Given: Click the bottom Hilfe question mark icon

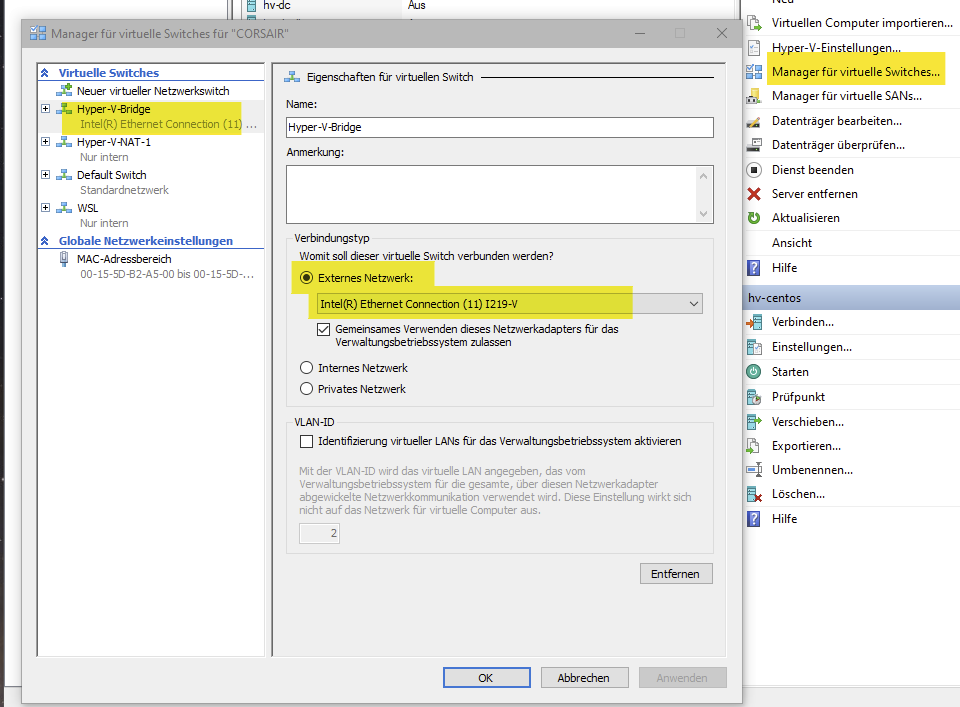Looking at the screenshot, I should click(754, 519).
